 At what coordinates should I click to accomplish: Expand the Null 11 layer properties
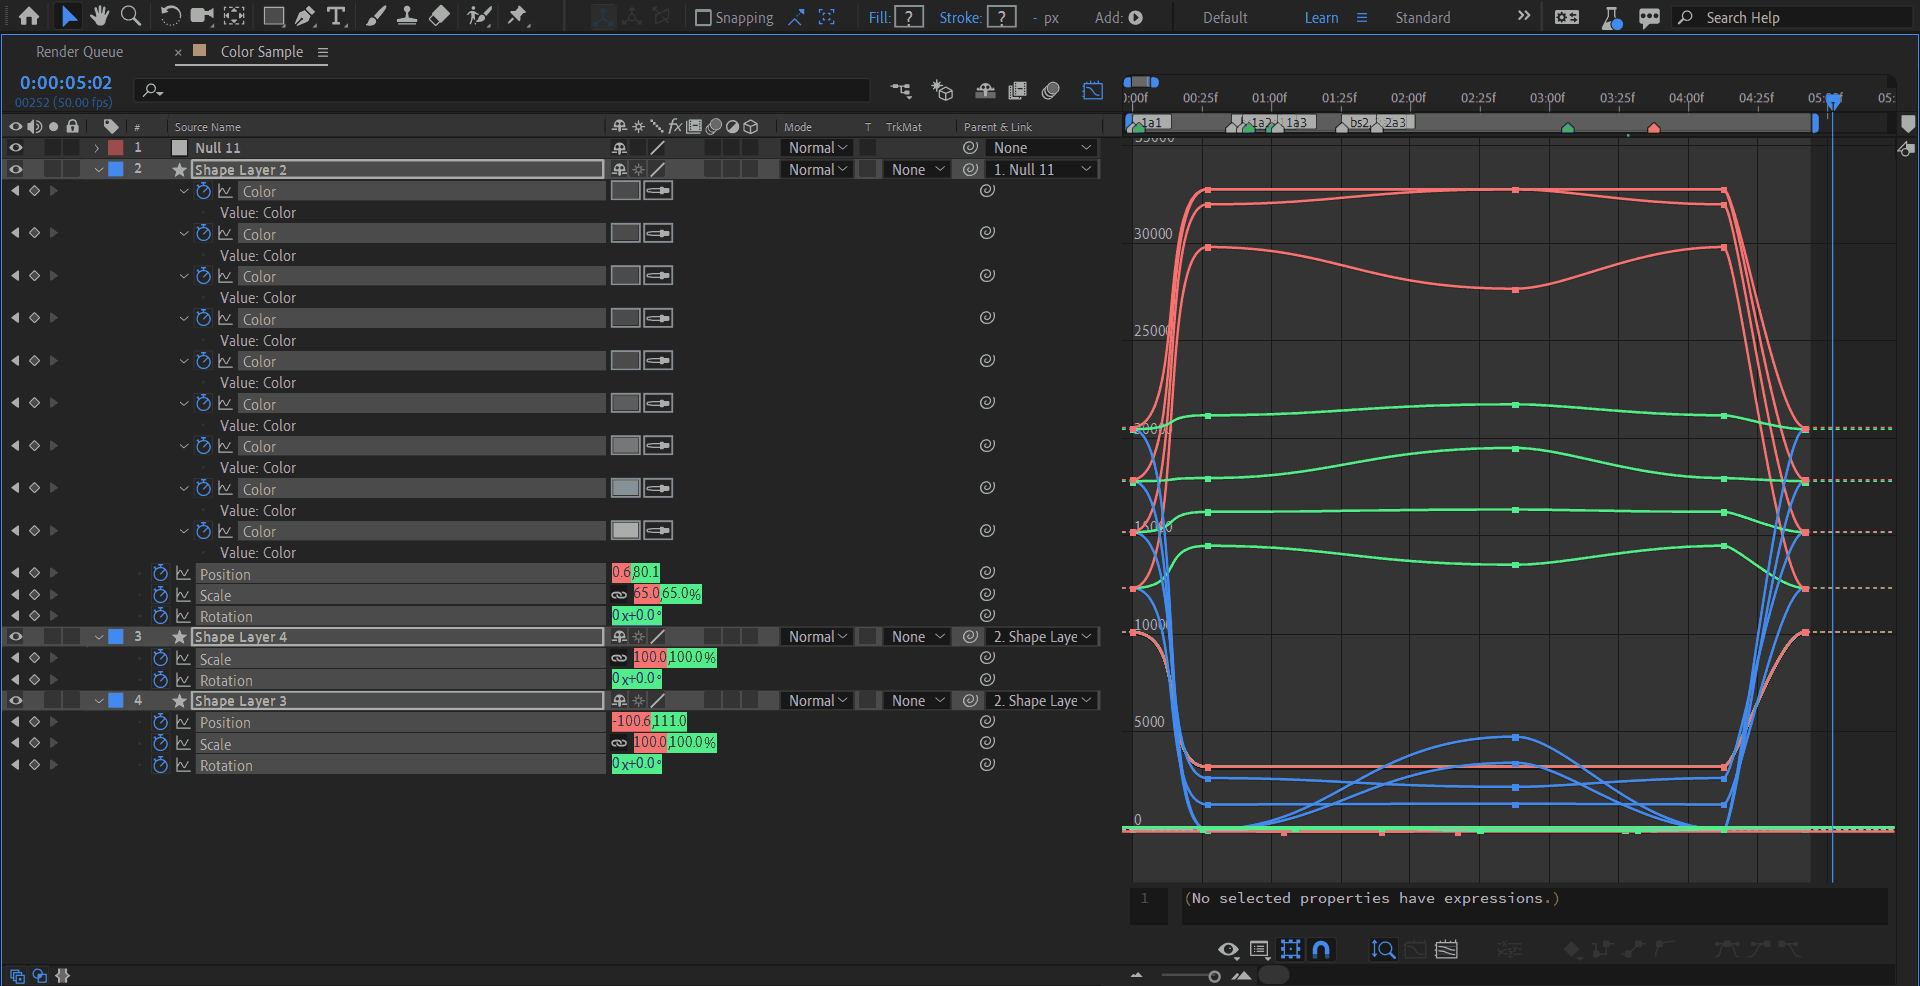(97, 148)
